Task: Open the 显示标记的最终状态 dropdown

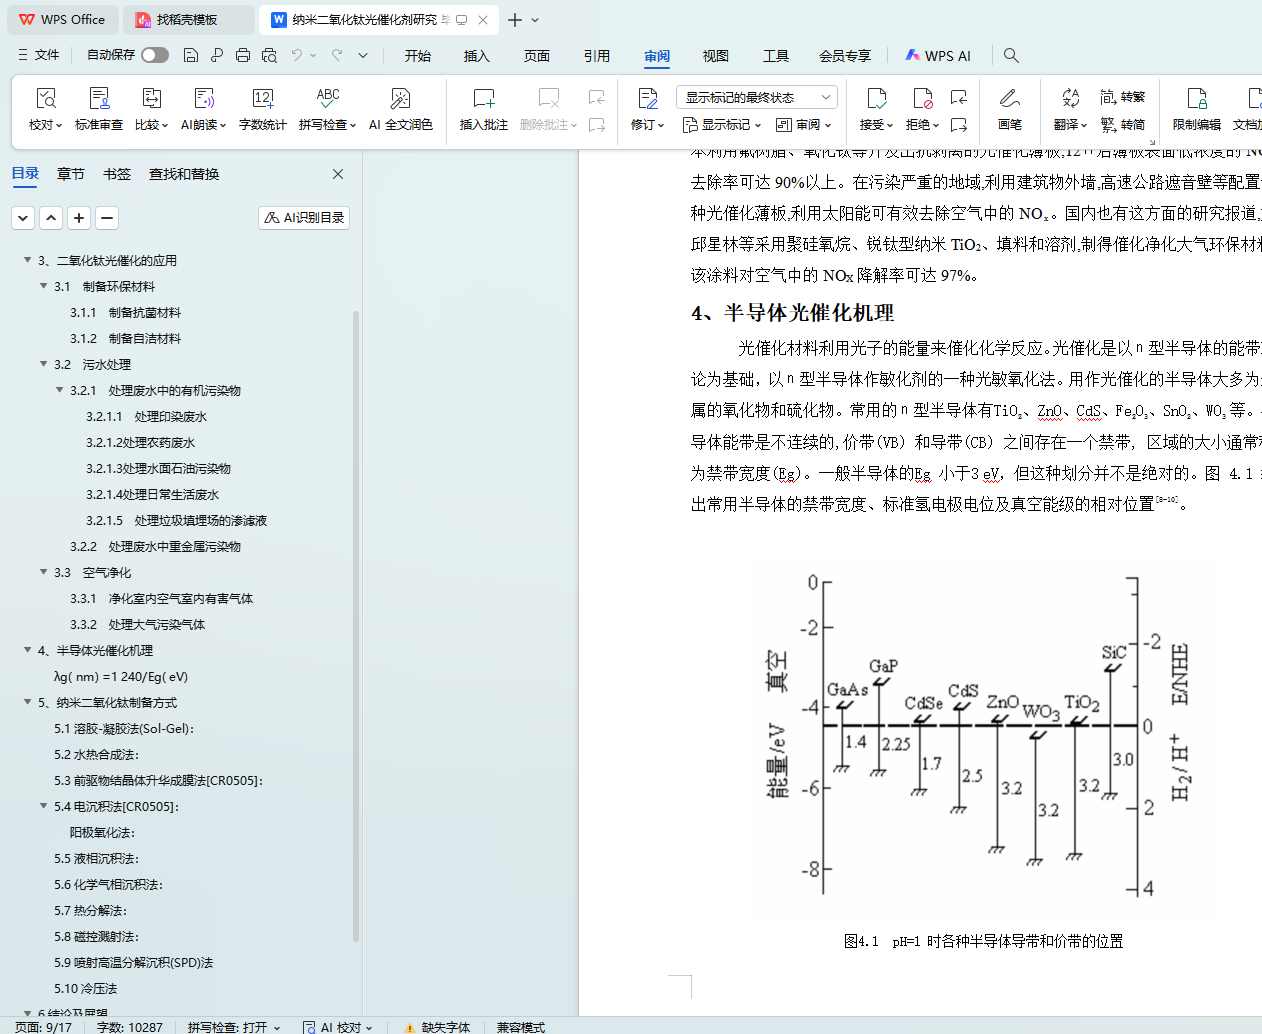Action: click(x=756, y=97)
